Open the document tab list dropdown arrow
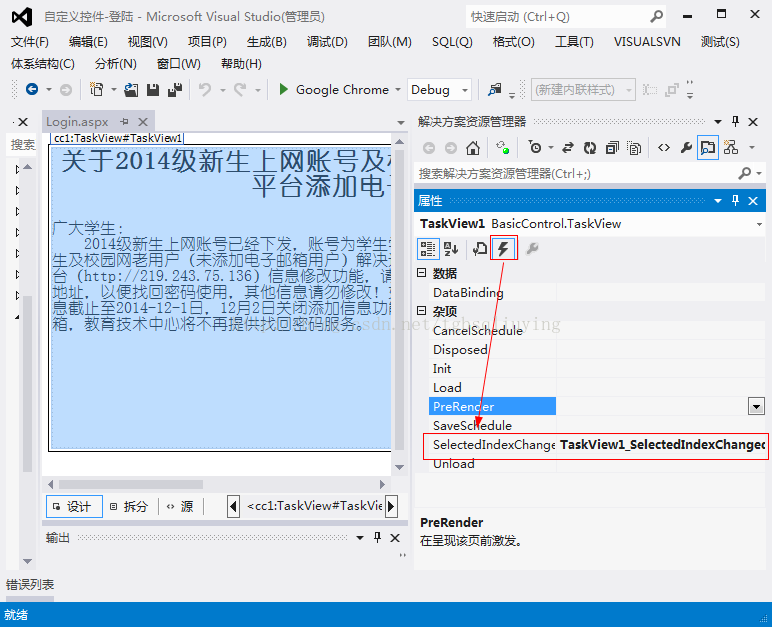Screen dimensions: 772x627 (x=401, y=122)
